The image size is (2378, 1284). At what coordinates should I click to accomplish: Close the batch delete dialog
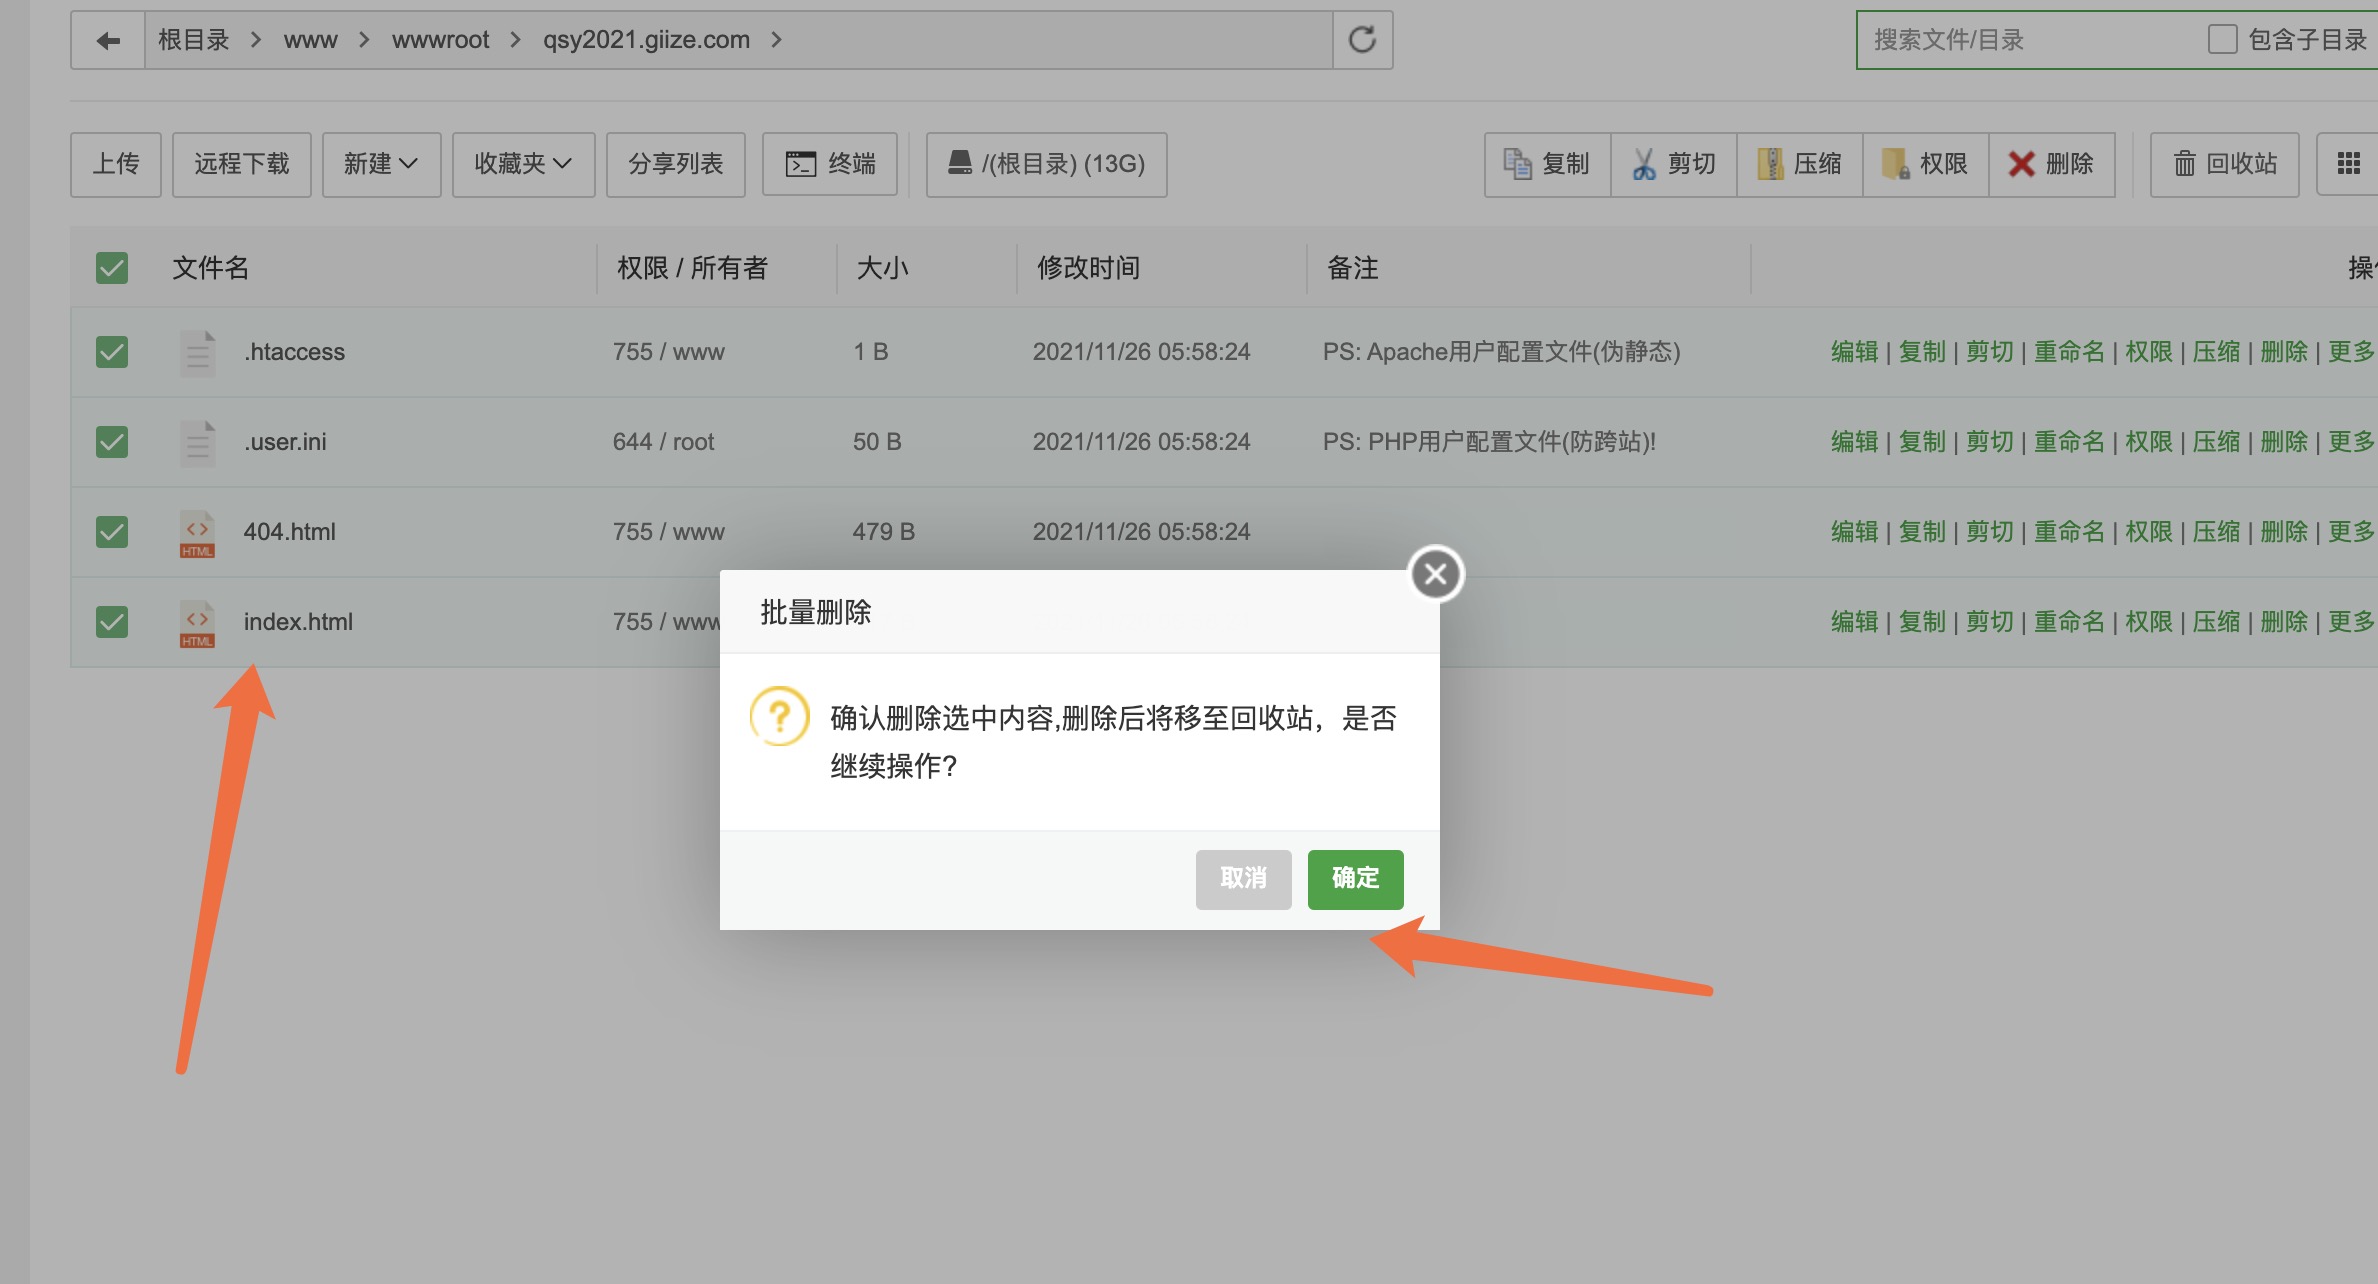click(1436, 574)
